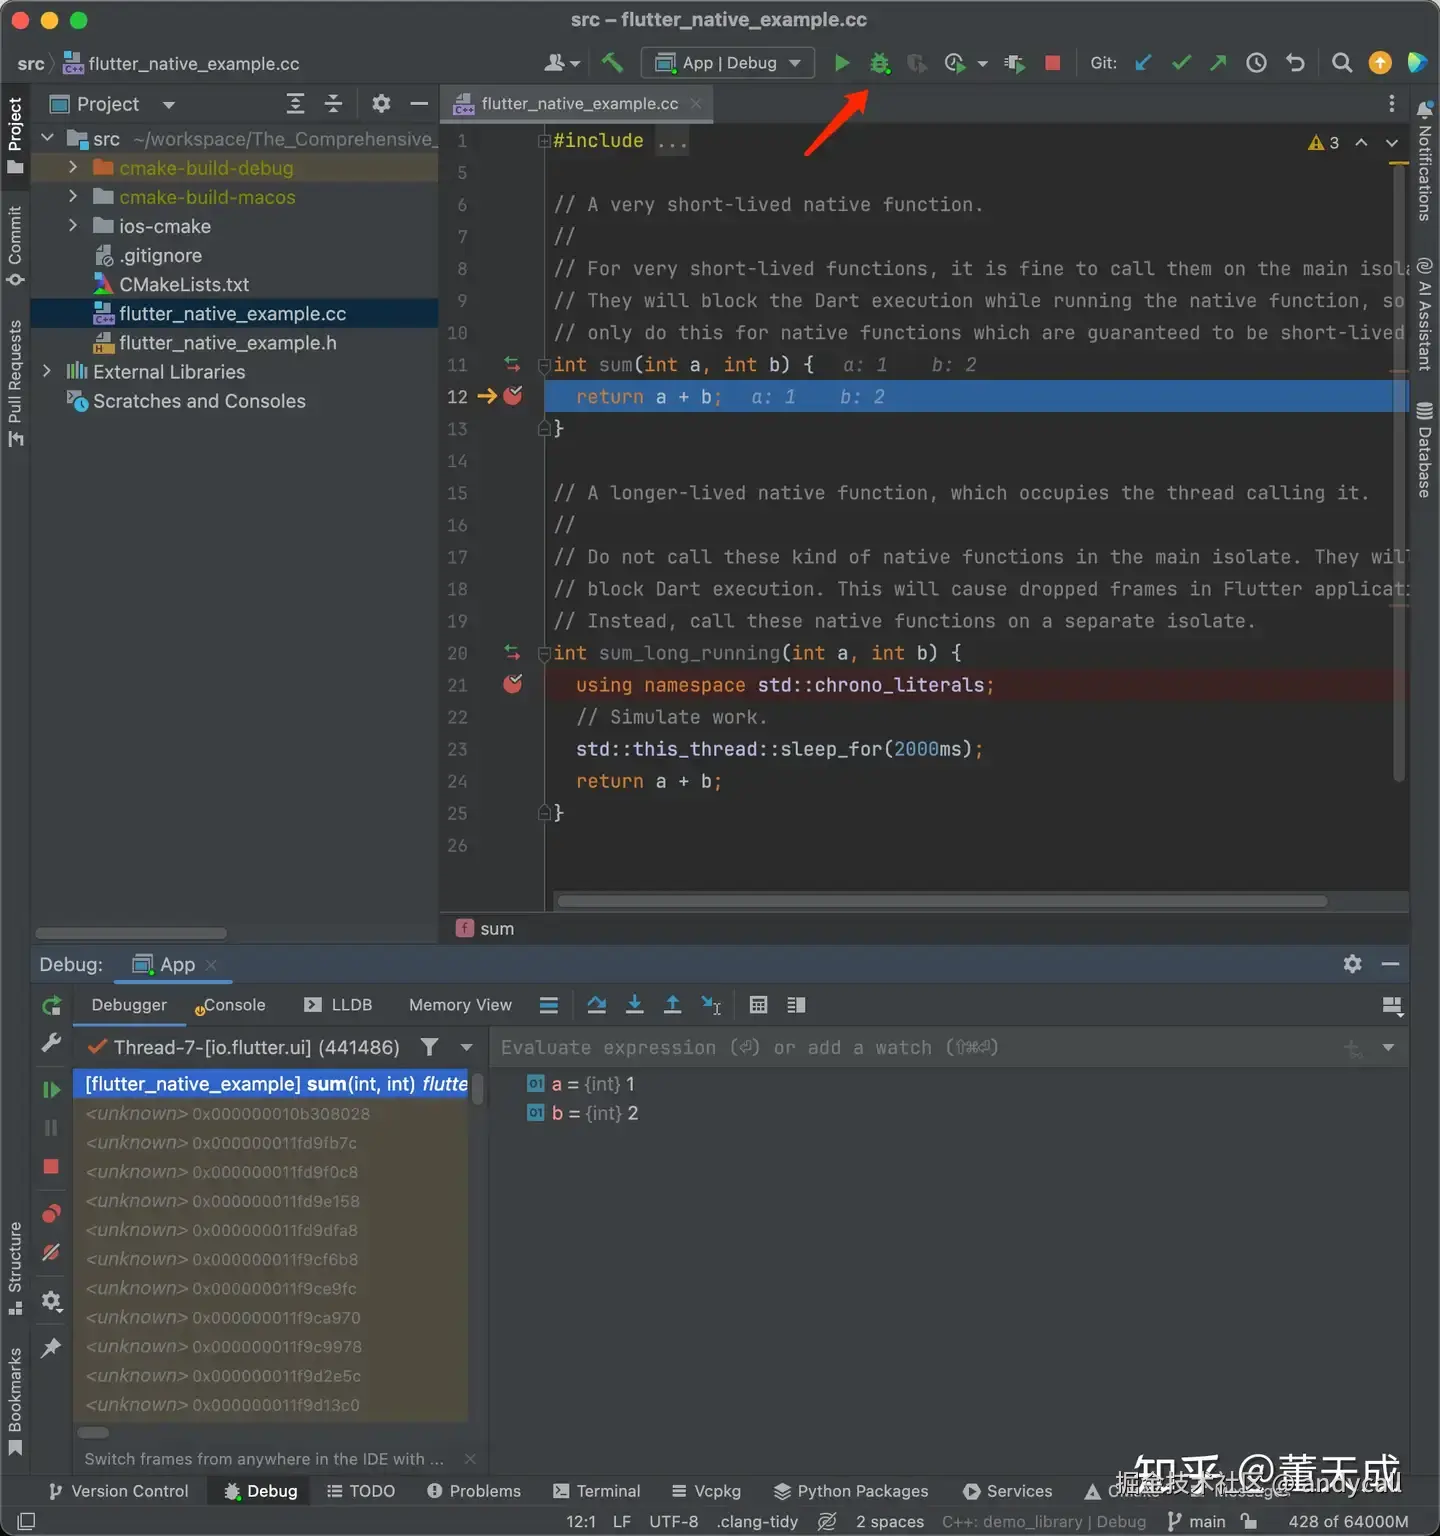Switch to Memory View tab
This screenshot has width=1440, height=1536.
click(460, 1005)
